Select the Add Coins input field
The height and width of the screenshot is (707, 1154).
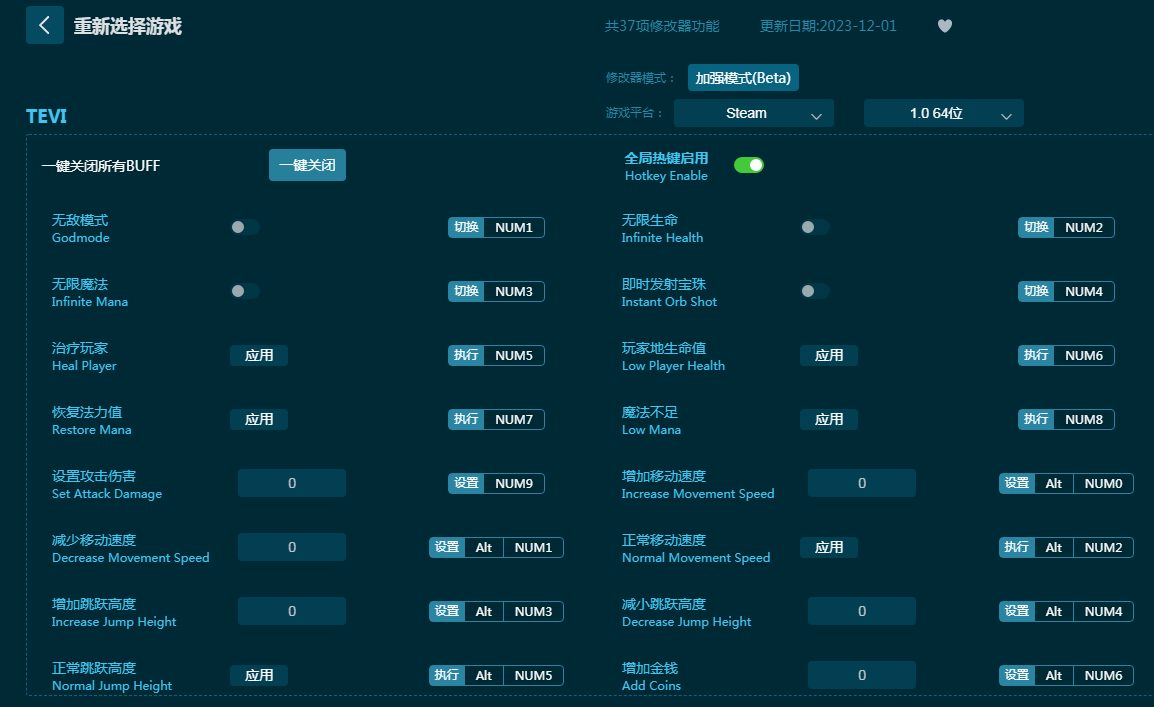tap(861, 675)
